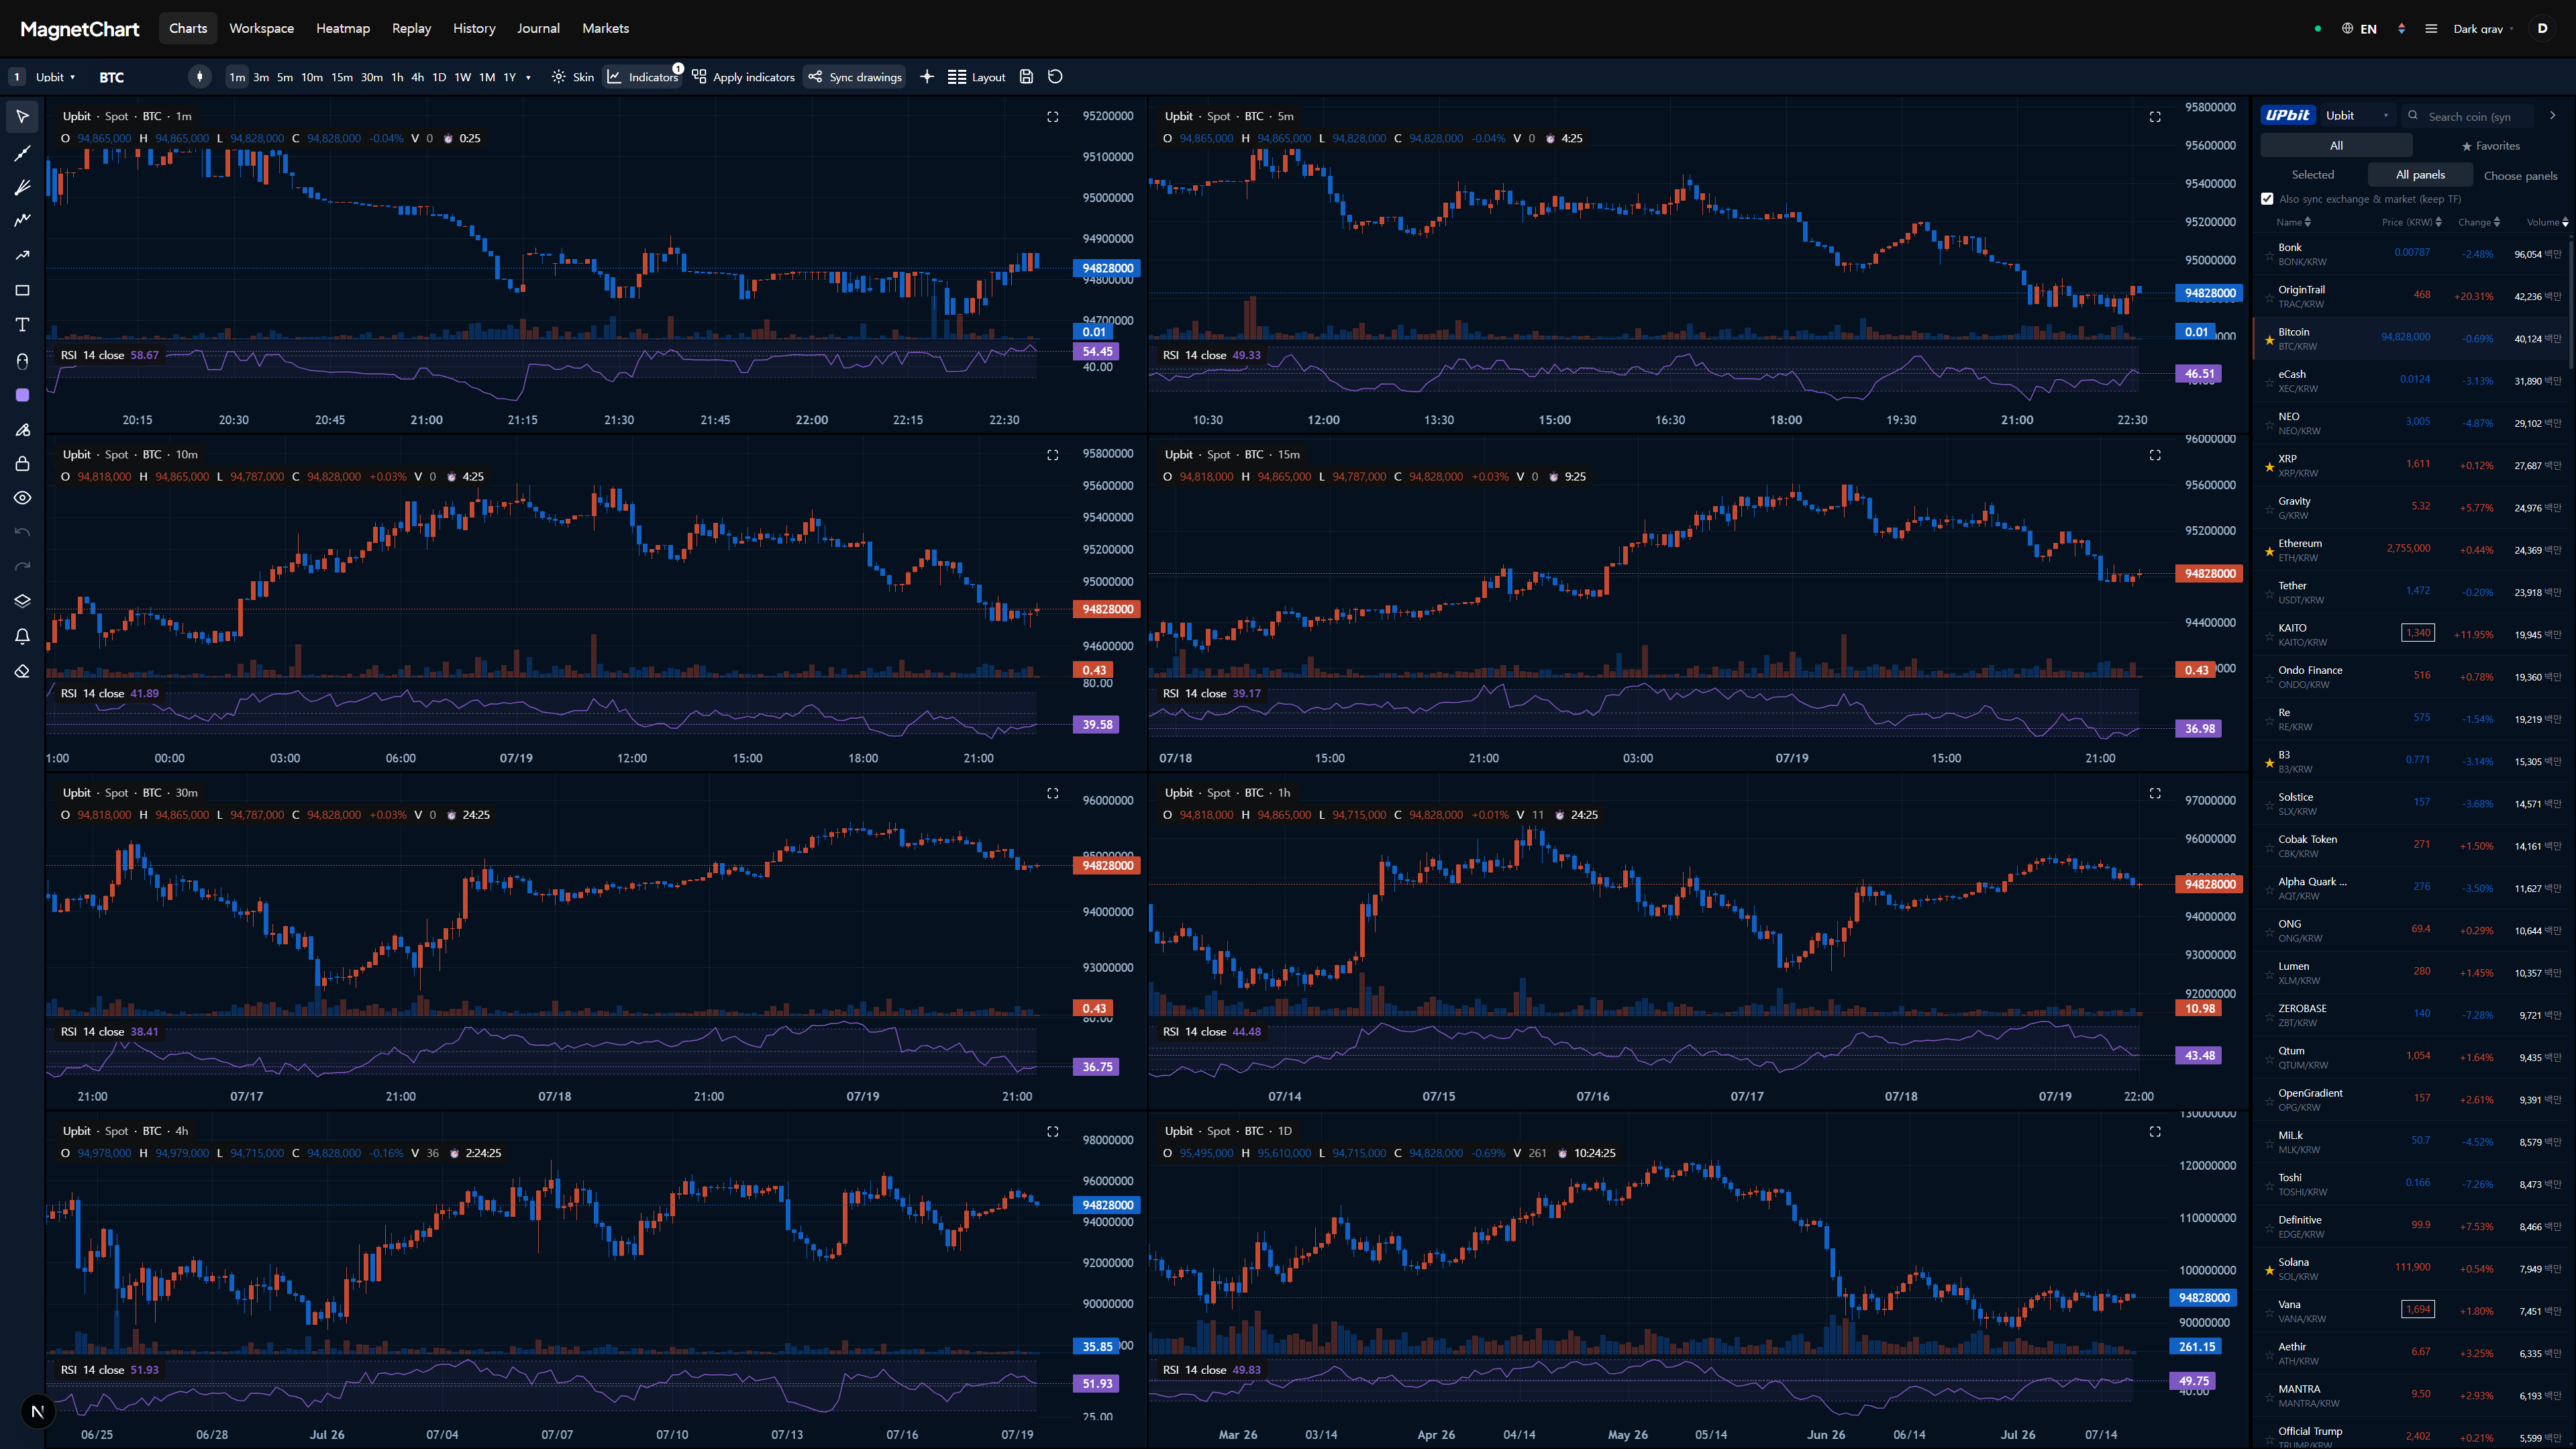Select the cursor pointer tool
This screenshot has width=2576, height=1449.
point(22,117)
